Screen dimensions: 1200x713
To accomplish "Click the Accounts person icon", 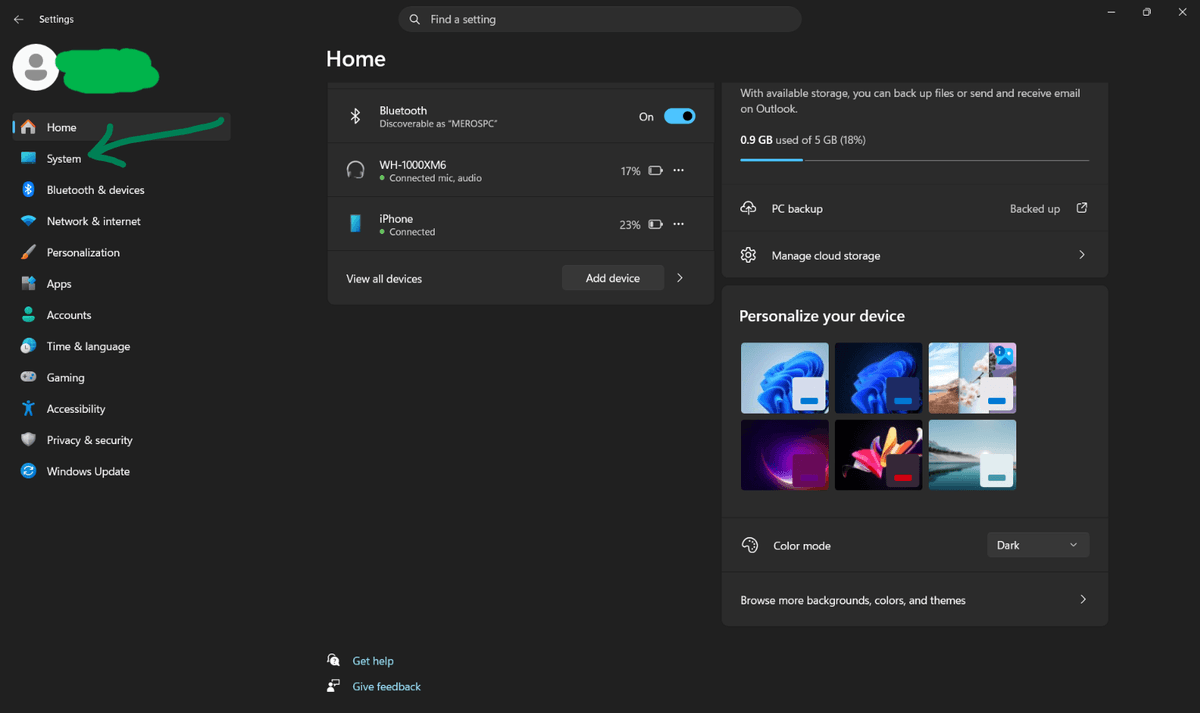I will click(x=28, y=315).
